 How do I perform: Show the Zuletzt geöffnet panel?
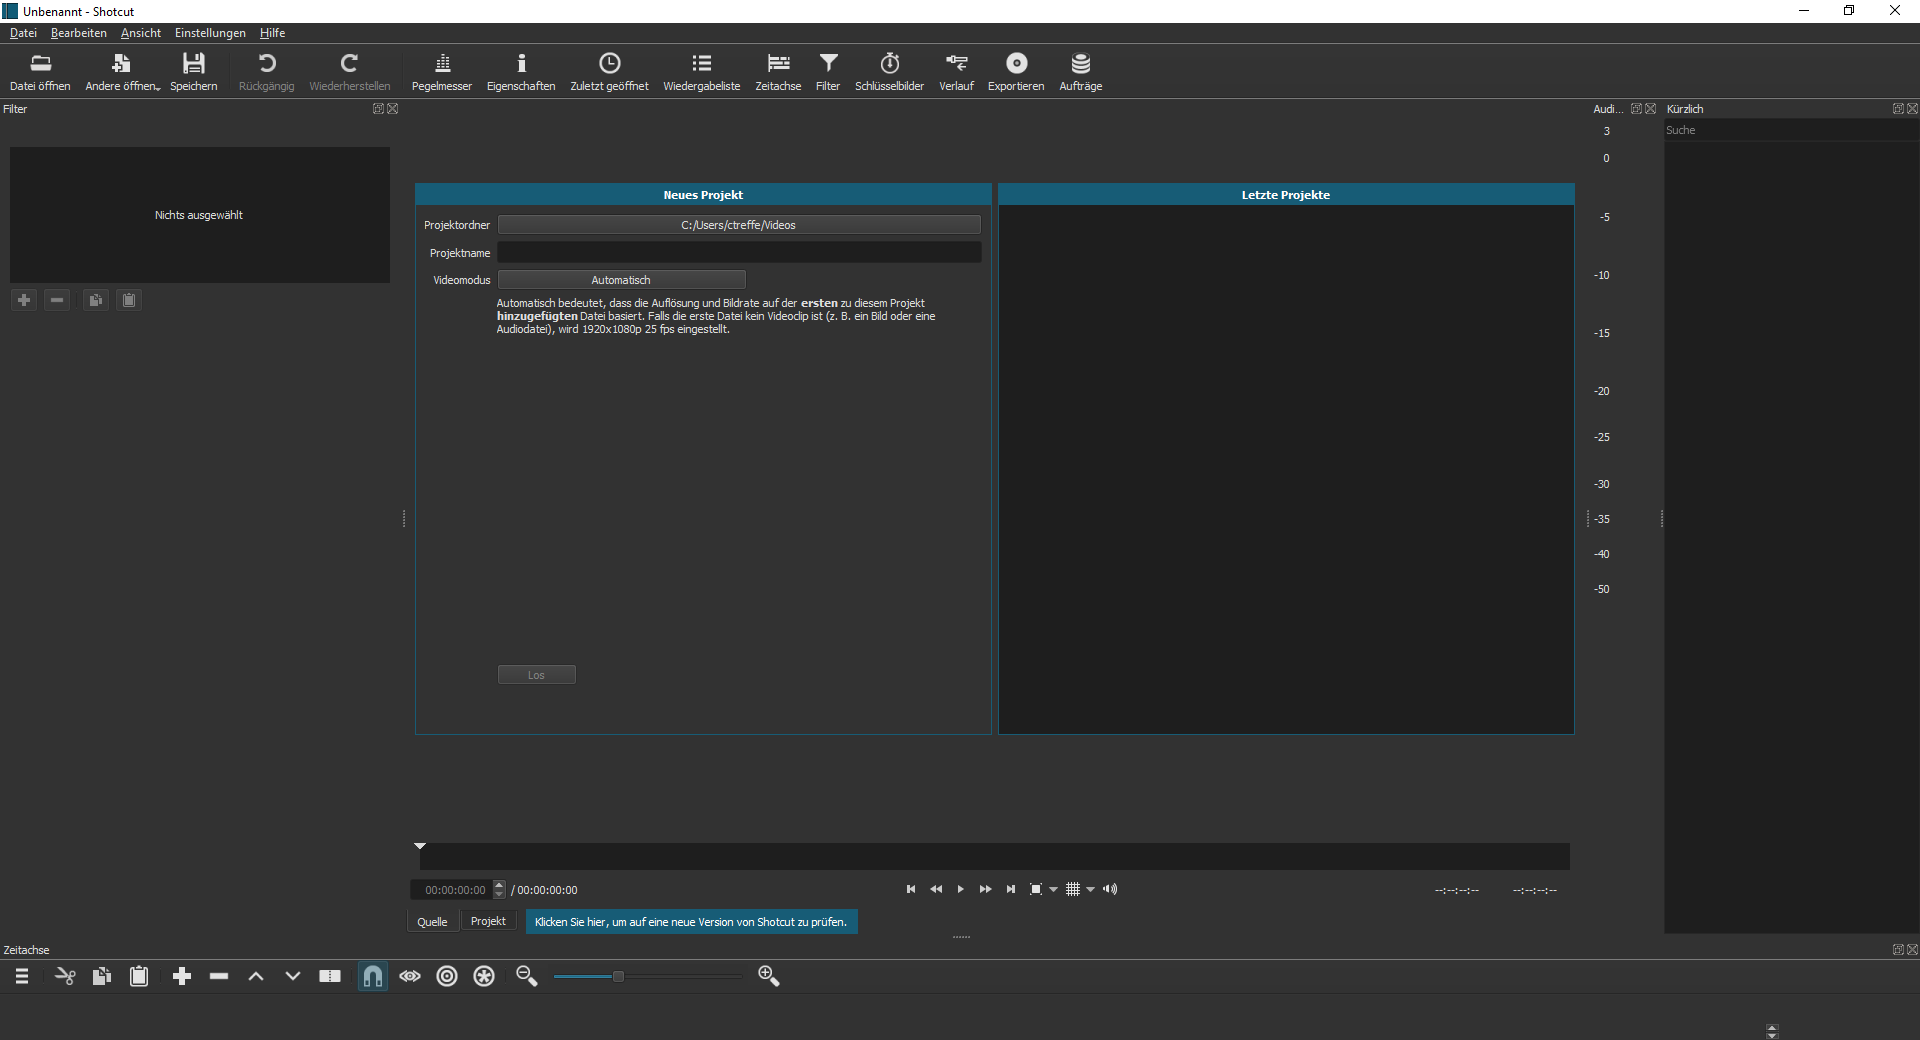pos(609,72)
